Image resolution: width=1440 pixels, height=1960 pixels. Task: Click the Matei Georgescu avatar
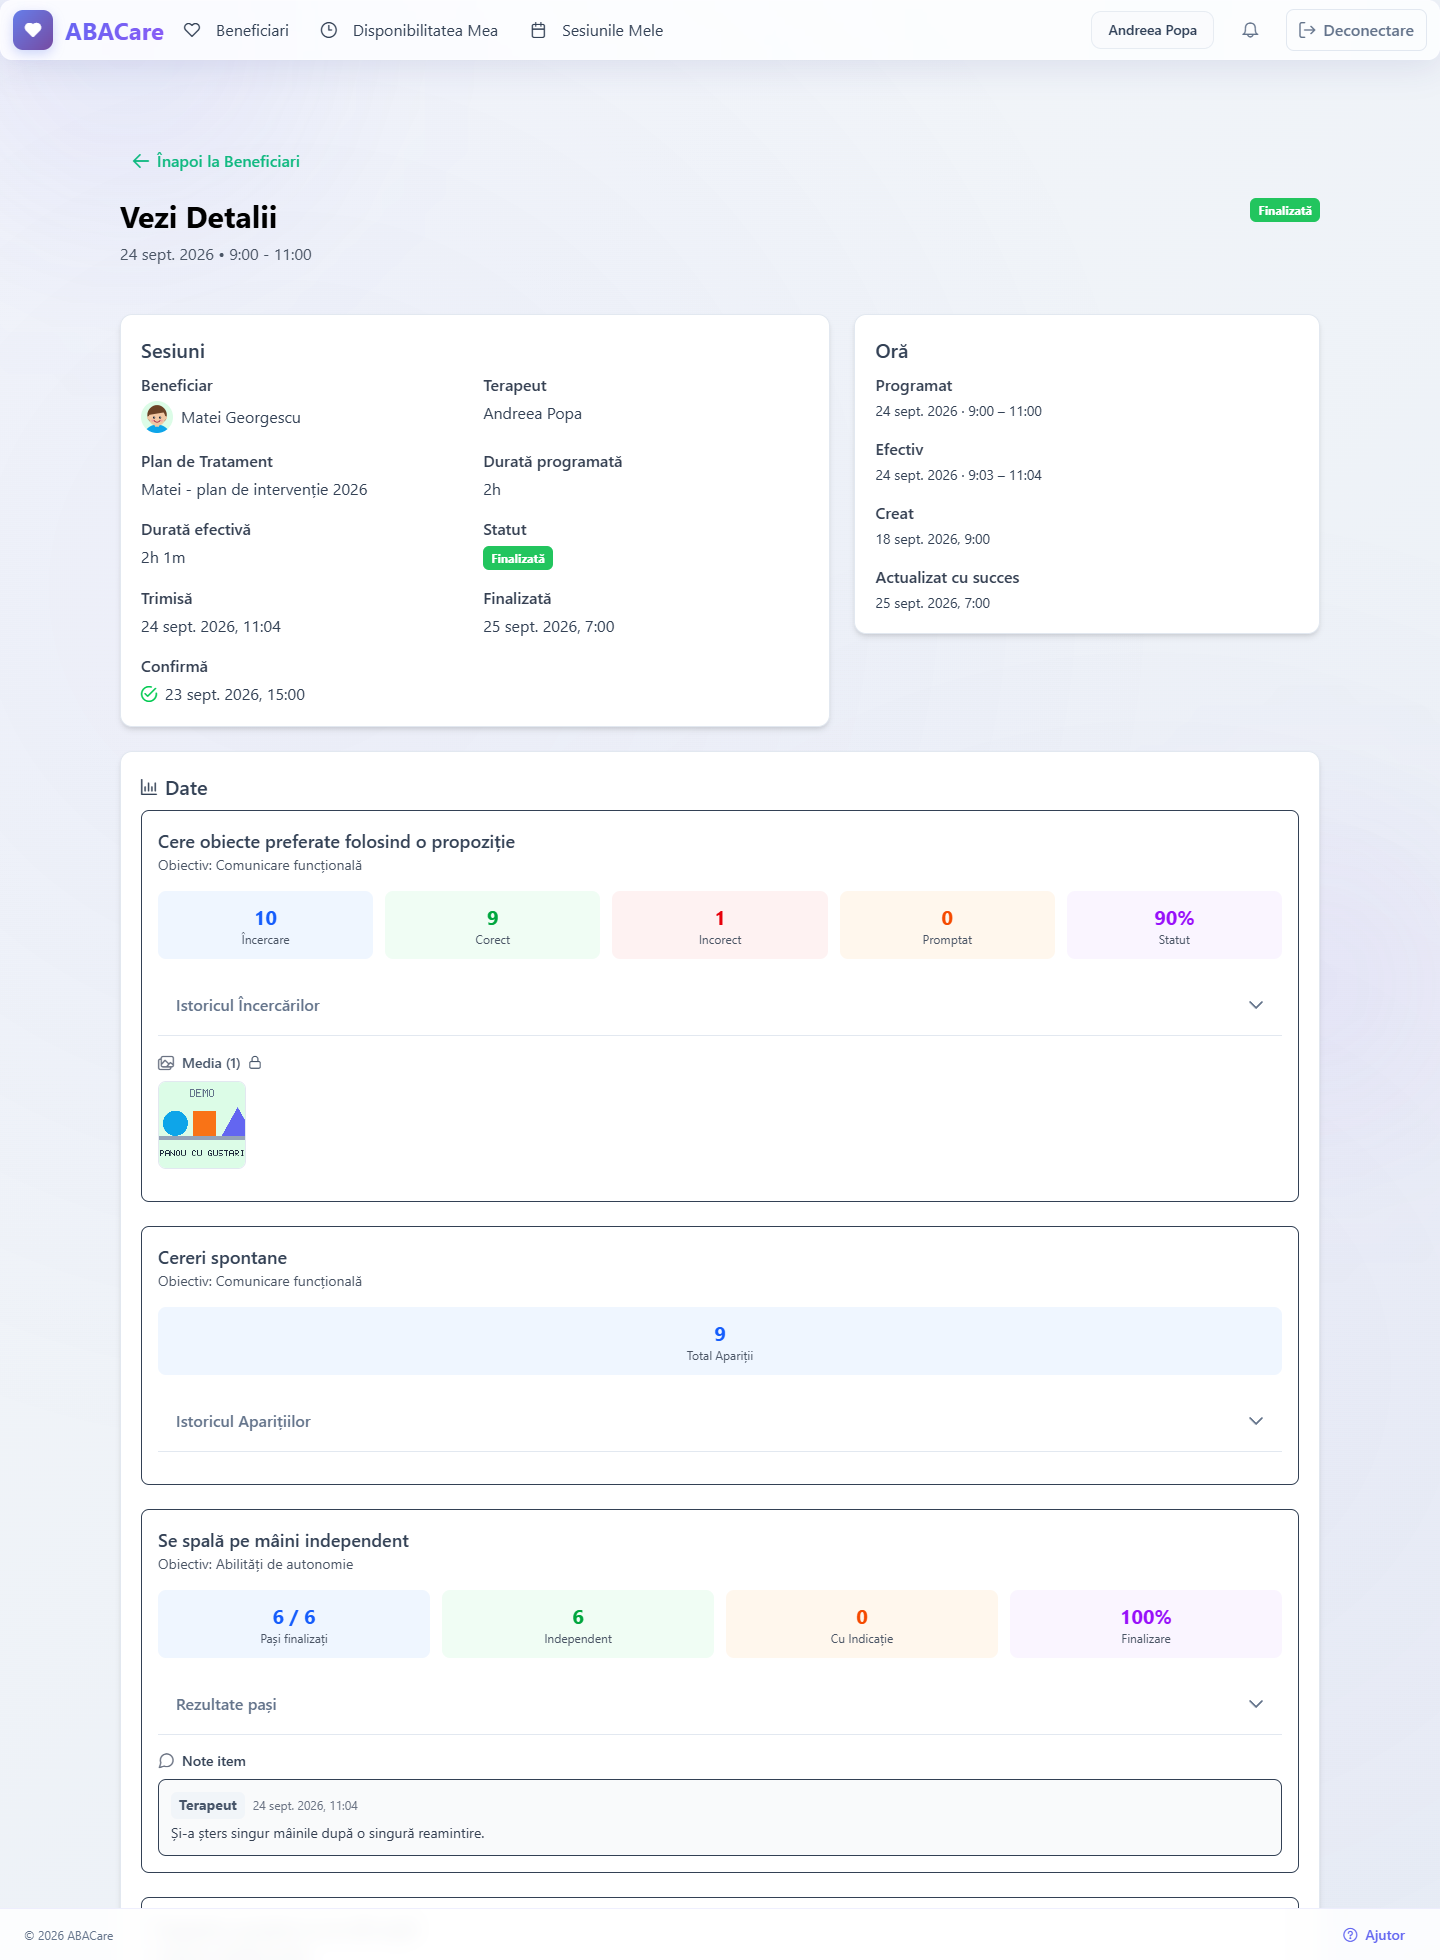(157, 418)
